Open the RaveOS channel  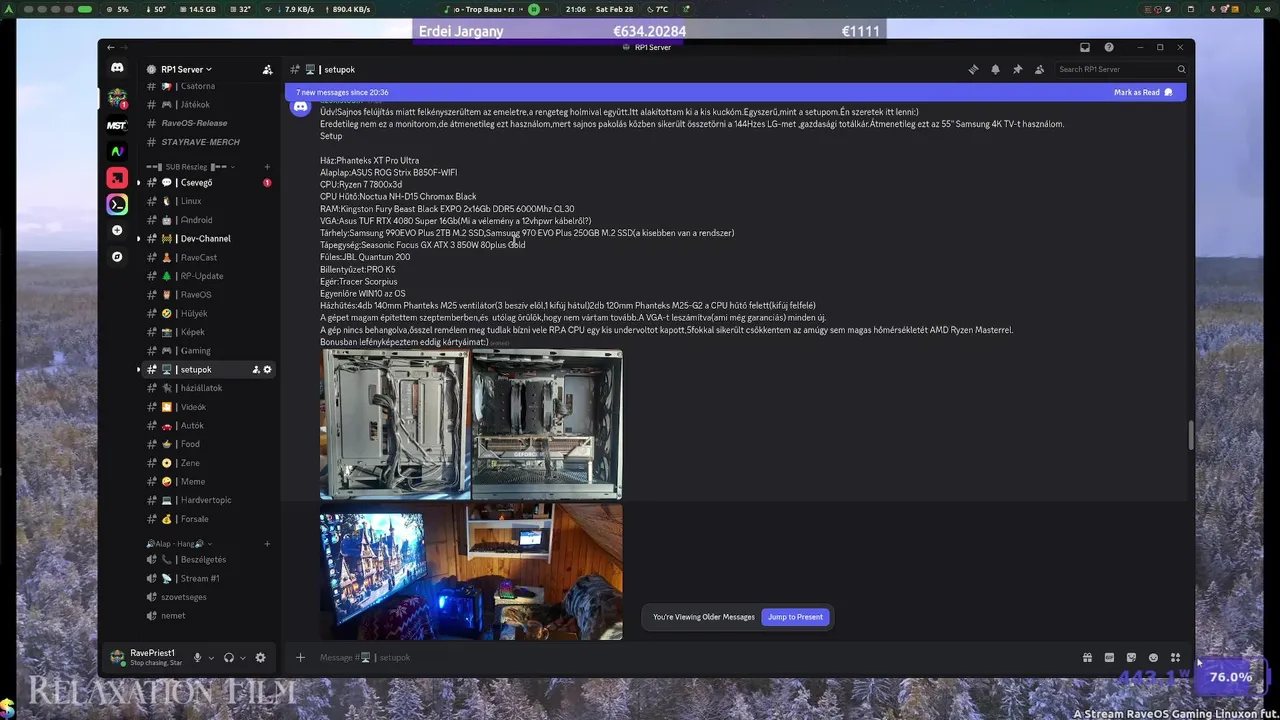pyautogui.click(x=208, y=295)
